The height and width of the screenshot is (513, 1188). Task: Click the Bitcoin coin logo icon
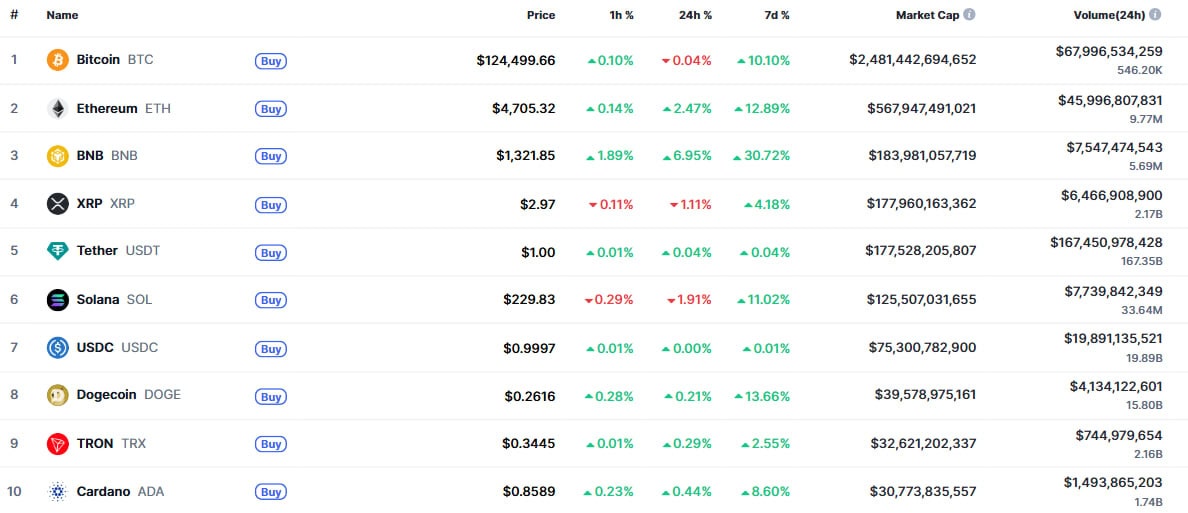click(58, 60)
